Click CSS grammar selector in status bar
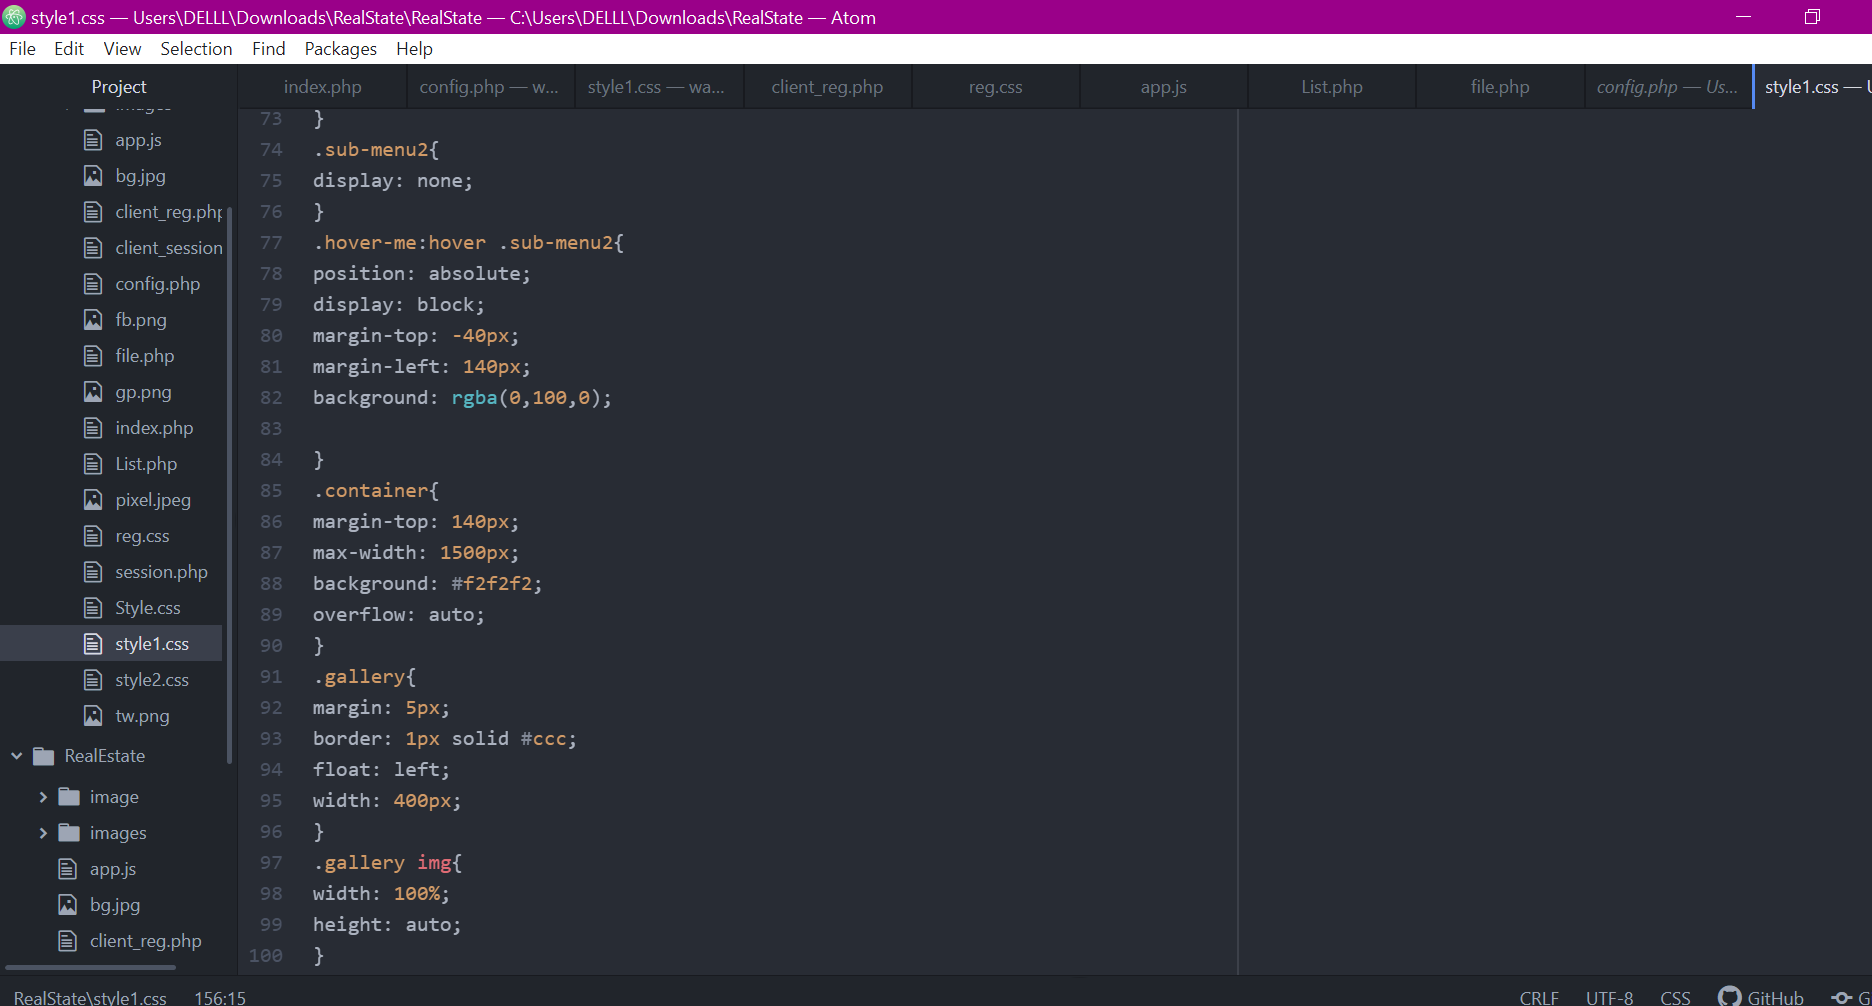 point(1675,997)
